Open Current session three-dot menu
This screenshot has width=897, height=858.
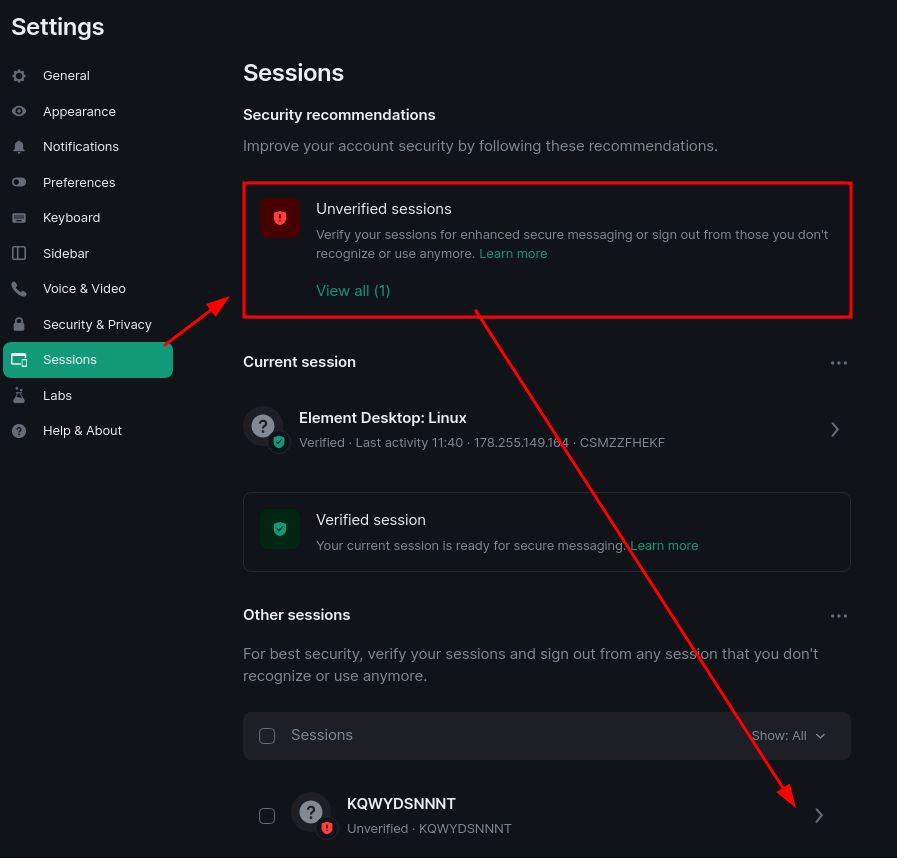pos(839,363)
